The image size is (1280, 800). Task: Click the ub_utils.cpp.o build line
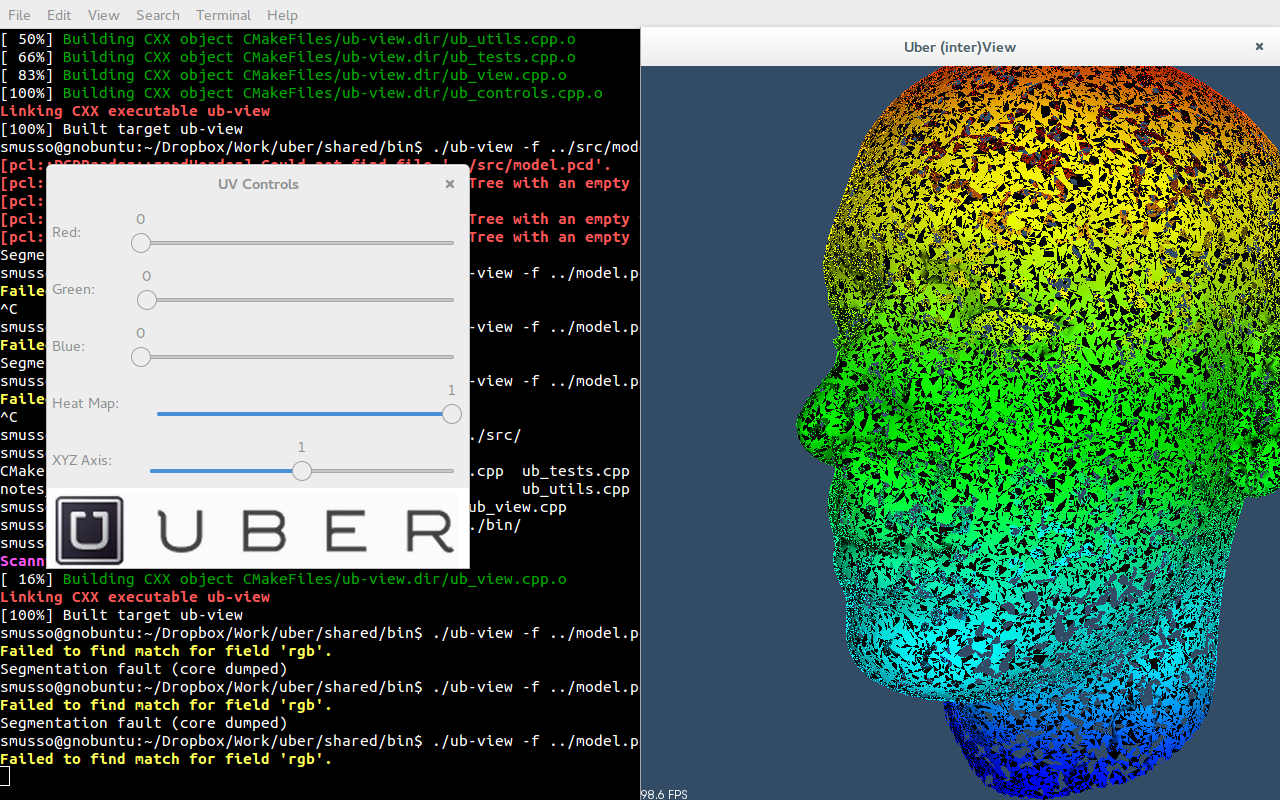(x=288, y=39)
